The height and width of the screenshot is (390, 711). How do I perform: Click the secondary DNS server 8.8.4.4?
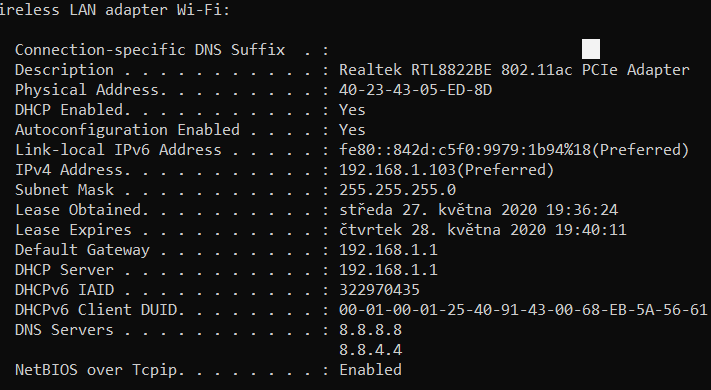pos(370,350)
